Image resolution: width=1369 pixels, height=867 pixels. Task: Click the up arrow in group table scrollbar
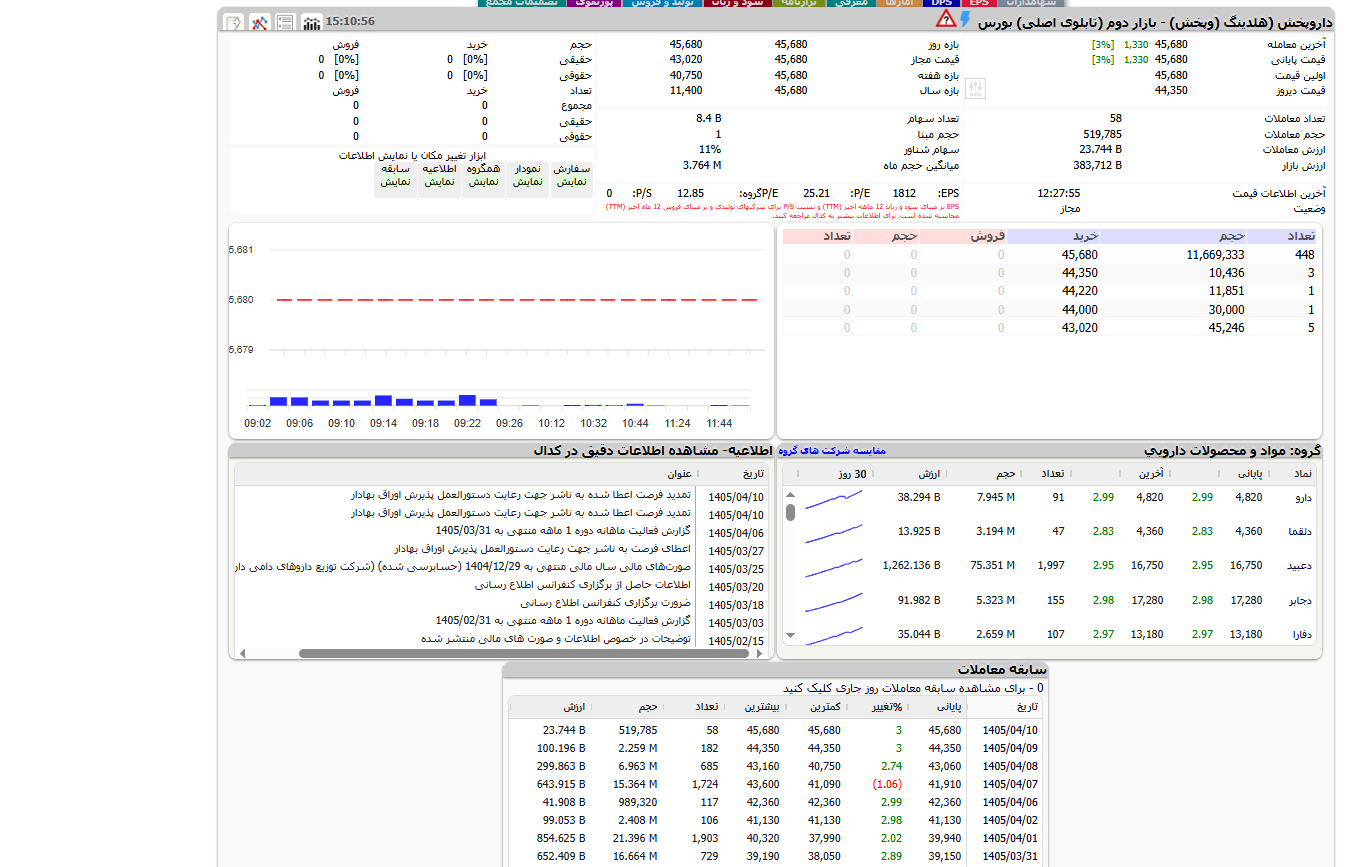coord(790,494)
